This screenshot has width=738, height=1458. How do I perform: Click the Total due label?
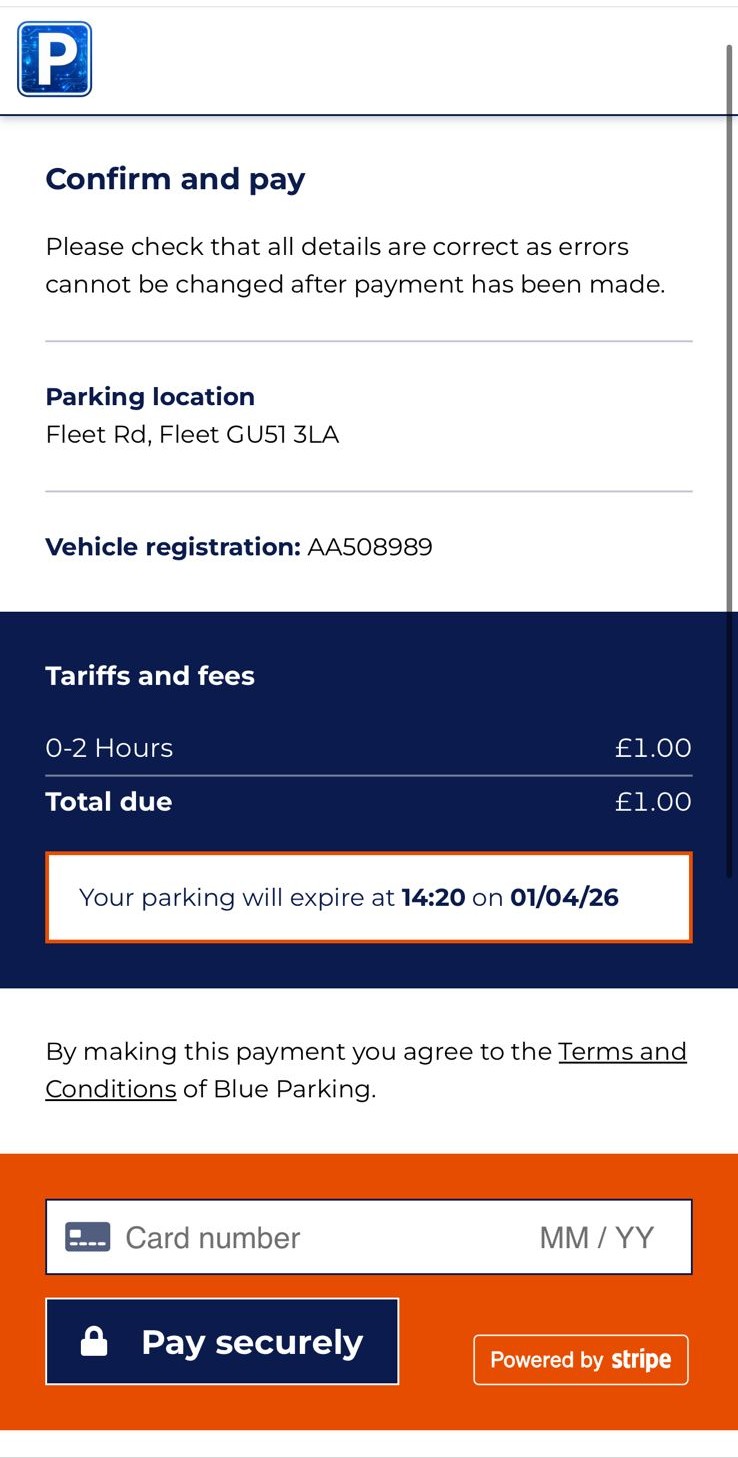pos(108,802)
